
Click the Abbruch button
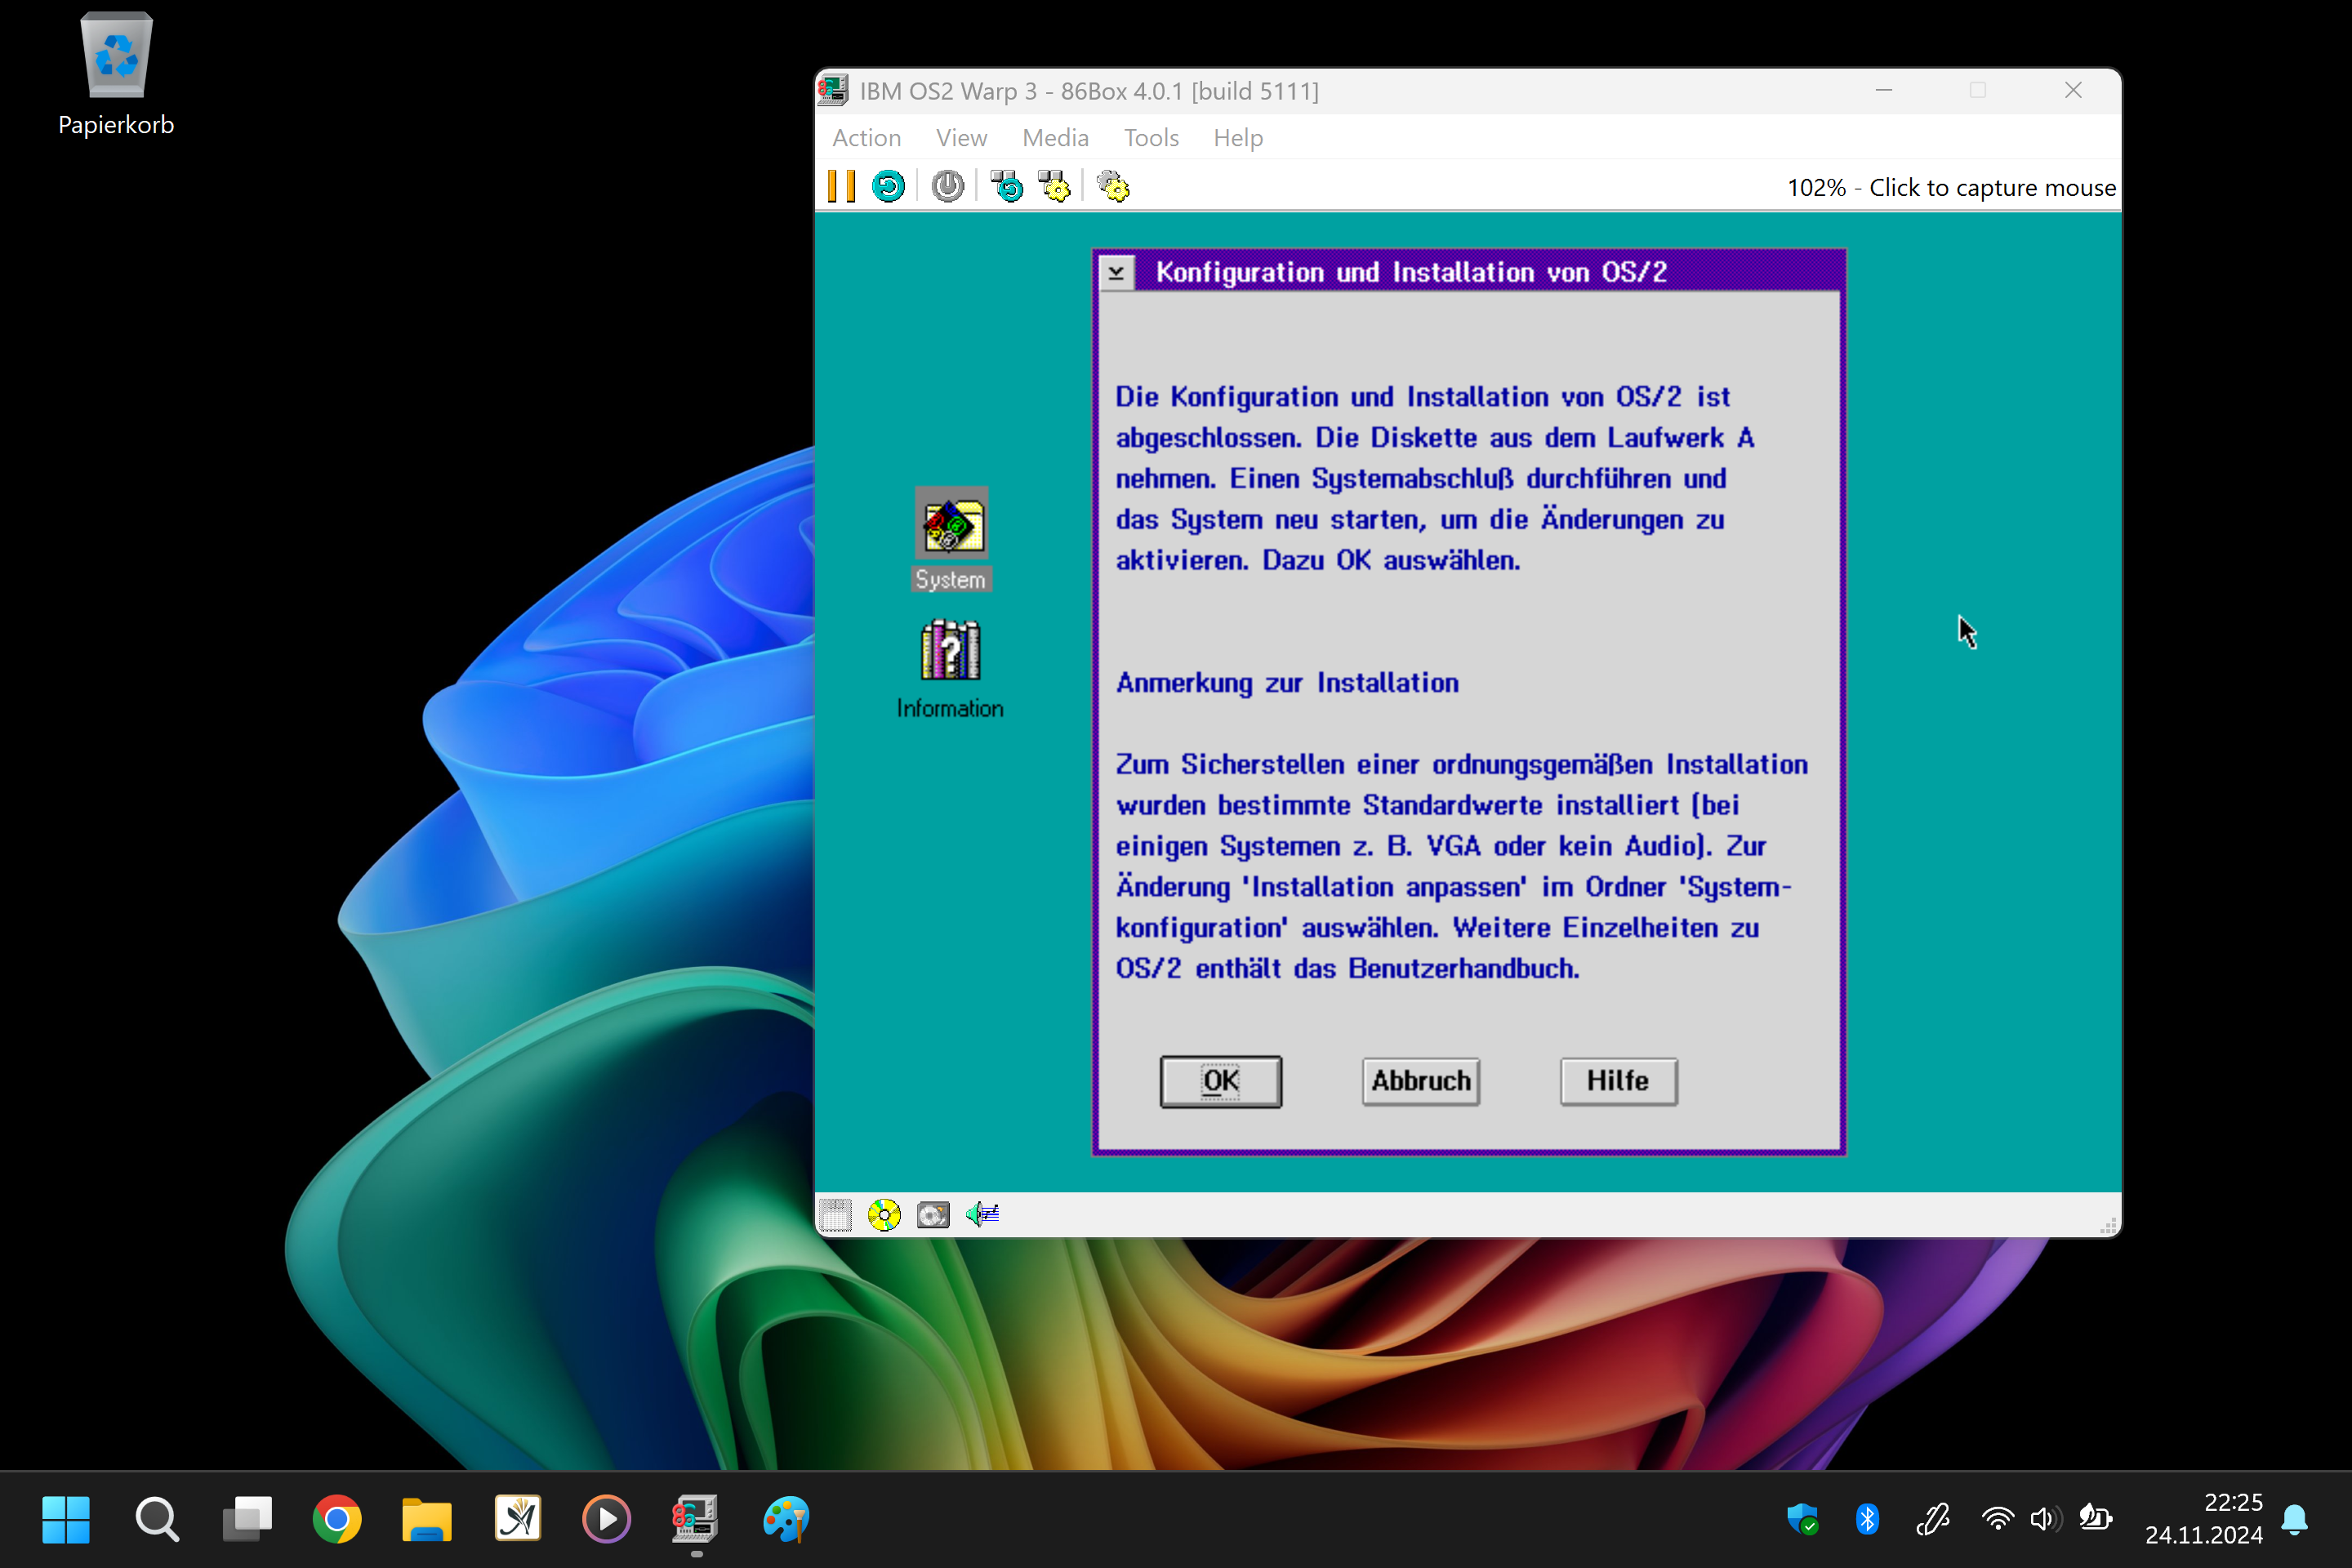point(1420,1081)
